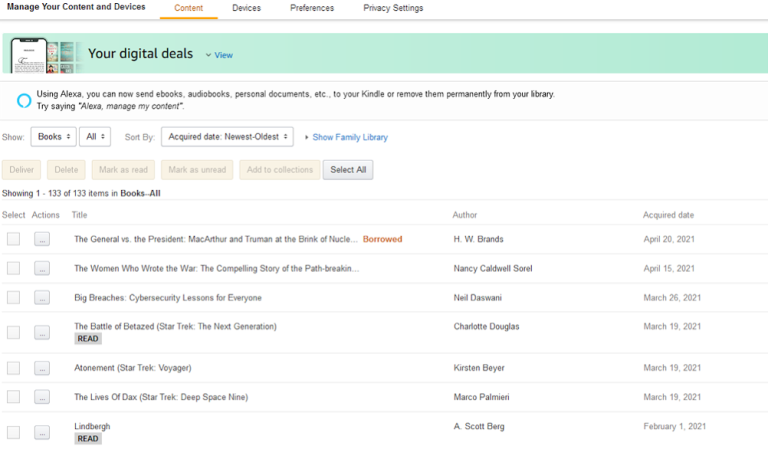This screenshot has width=768, height=449.
Task: Click actions button for Atonement Star Trek Voyager
Action: 42,368
